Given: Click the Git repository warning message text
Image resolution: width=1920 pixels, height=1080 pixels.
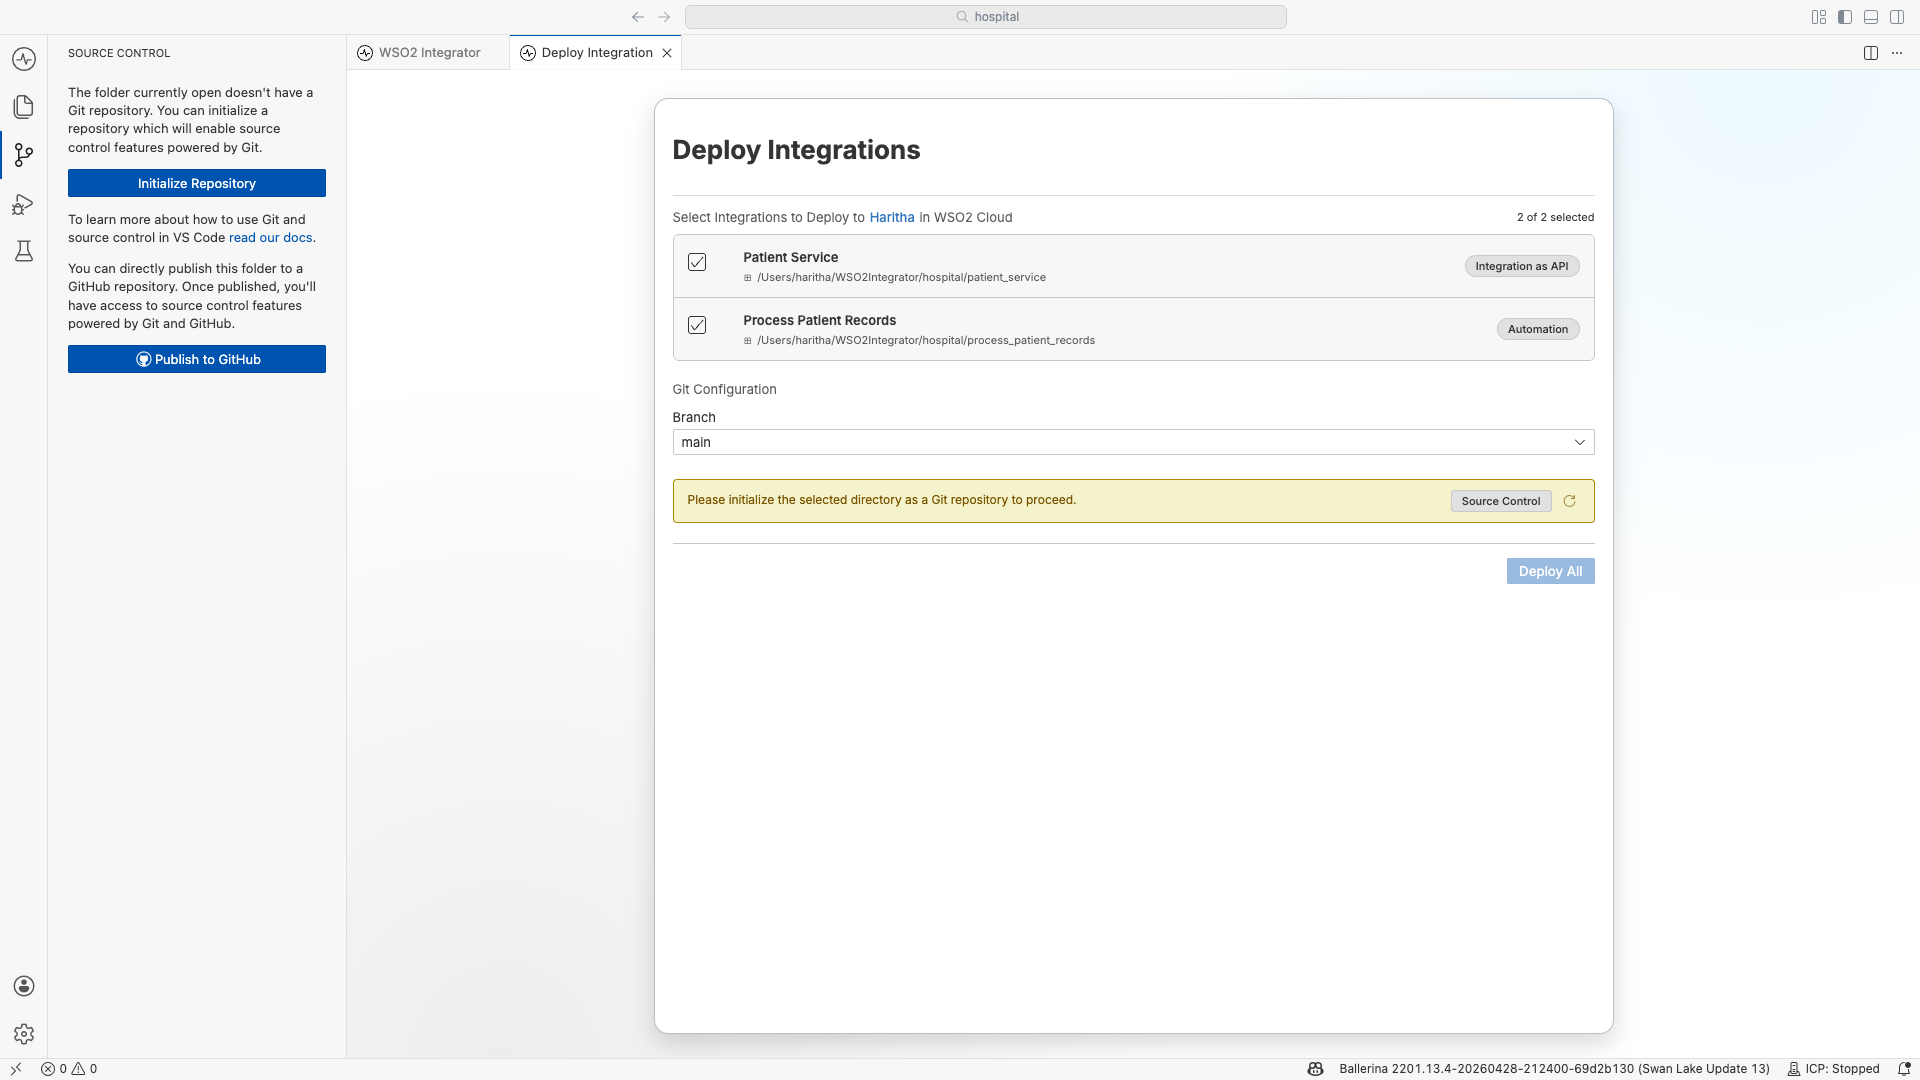Looking at the screenshot, I should coord(881,500).
